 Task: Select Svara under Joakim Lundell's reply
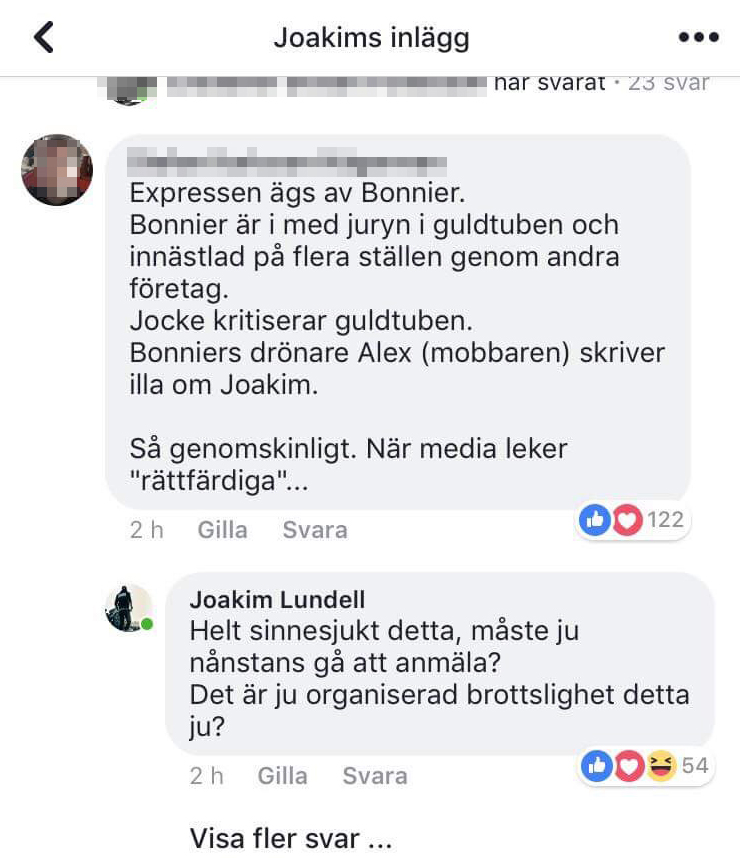click(375, 775)
